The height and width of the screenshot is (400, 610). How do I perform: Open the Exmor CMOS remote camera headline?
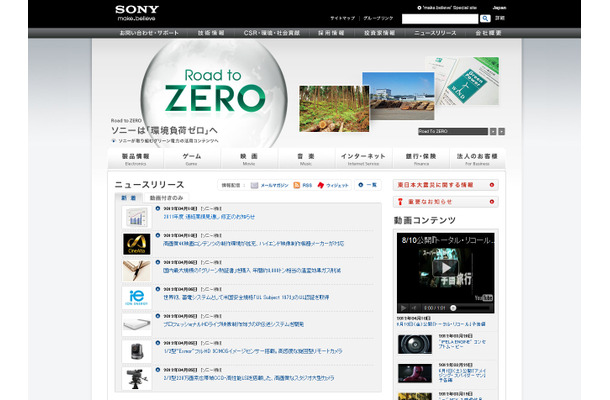point(253,351)
